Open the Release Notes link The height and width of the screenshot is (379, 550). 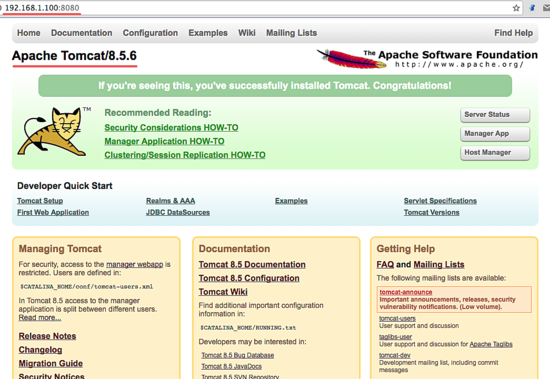click(x=47, y=336)
